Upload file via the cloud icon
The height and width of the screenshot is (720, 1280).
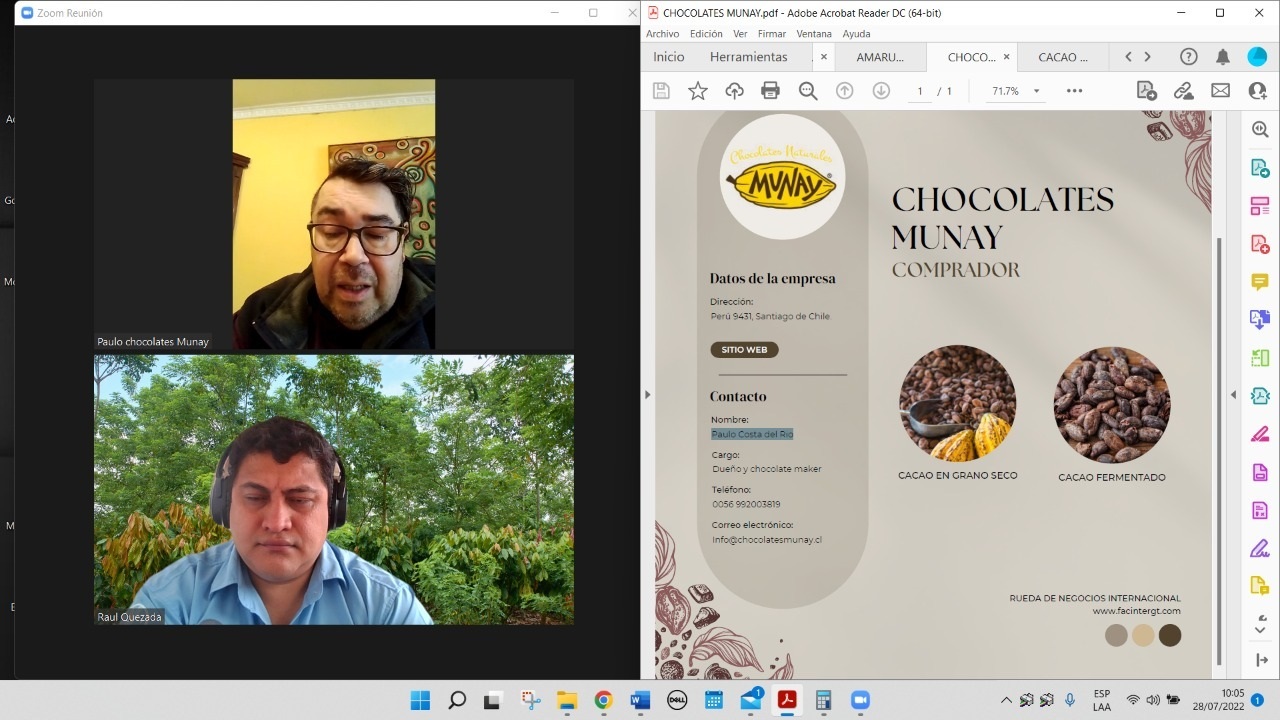click(734, 91)
